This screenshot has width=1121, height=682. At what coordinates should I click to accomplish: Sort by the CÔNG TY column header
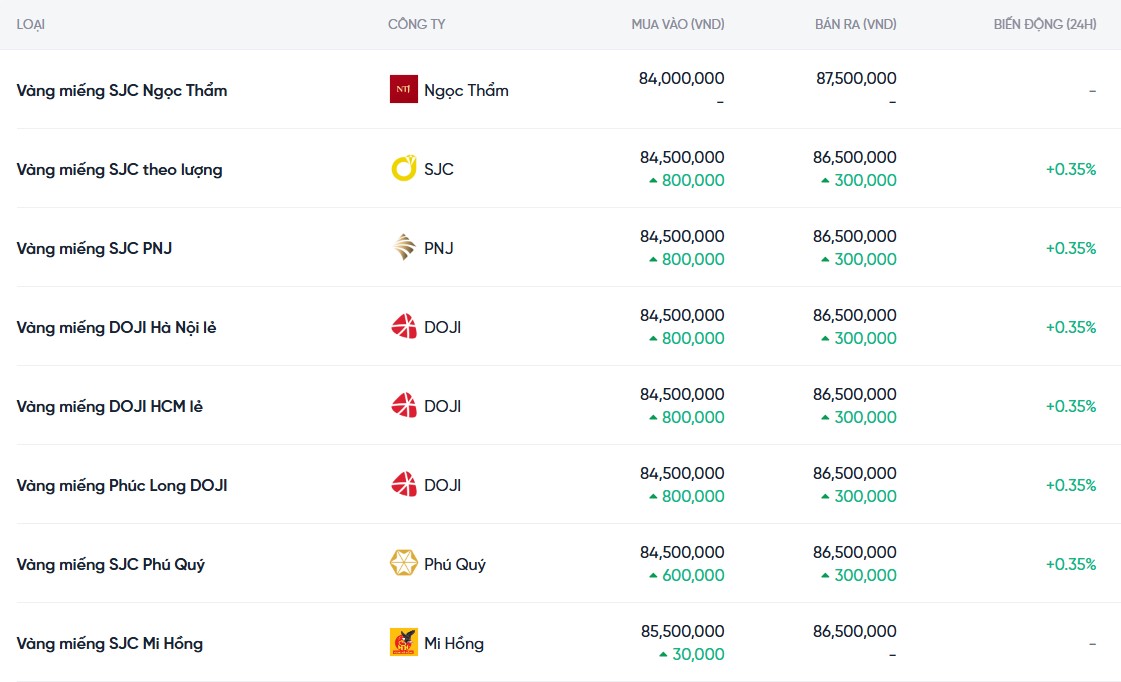416,24
